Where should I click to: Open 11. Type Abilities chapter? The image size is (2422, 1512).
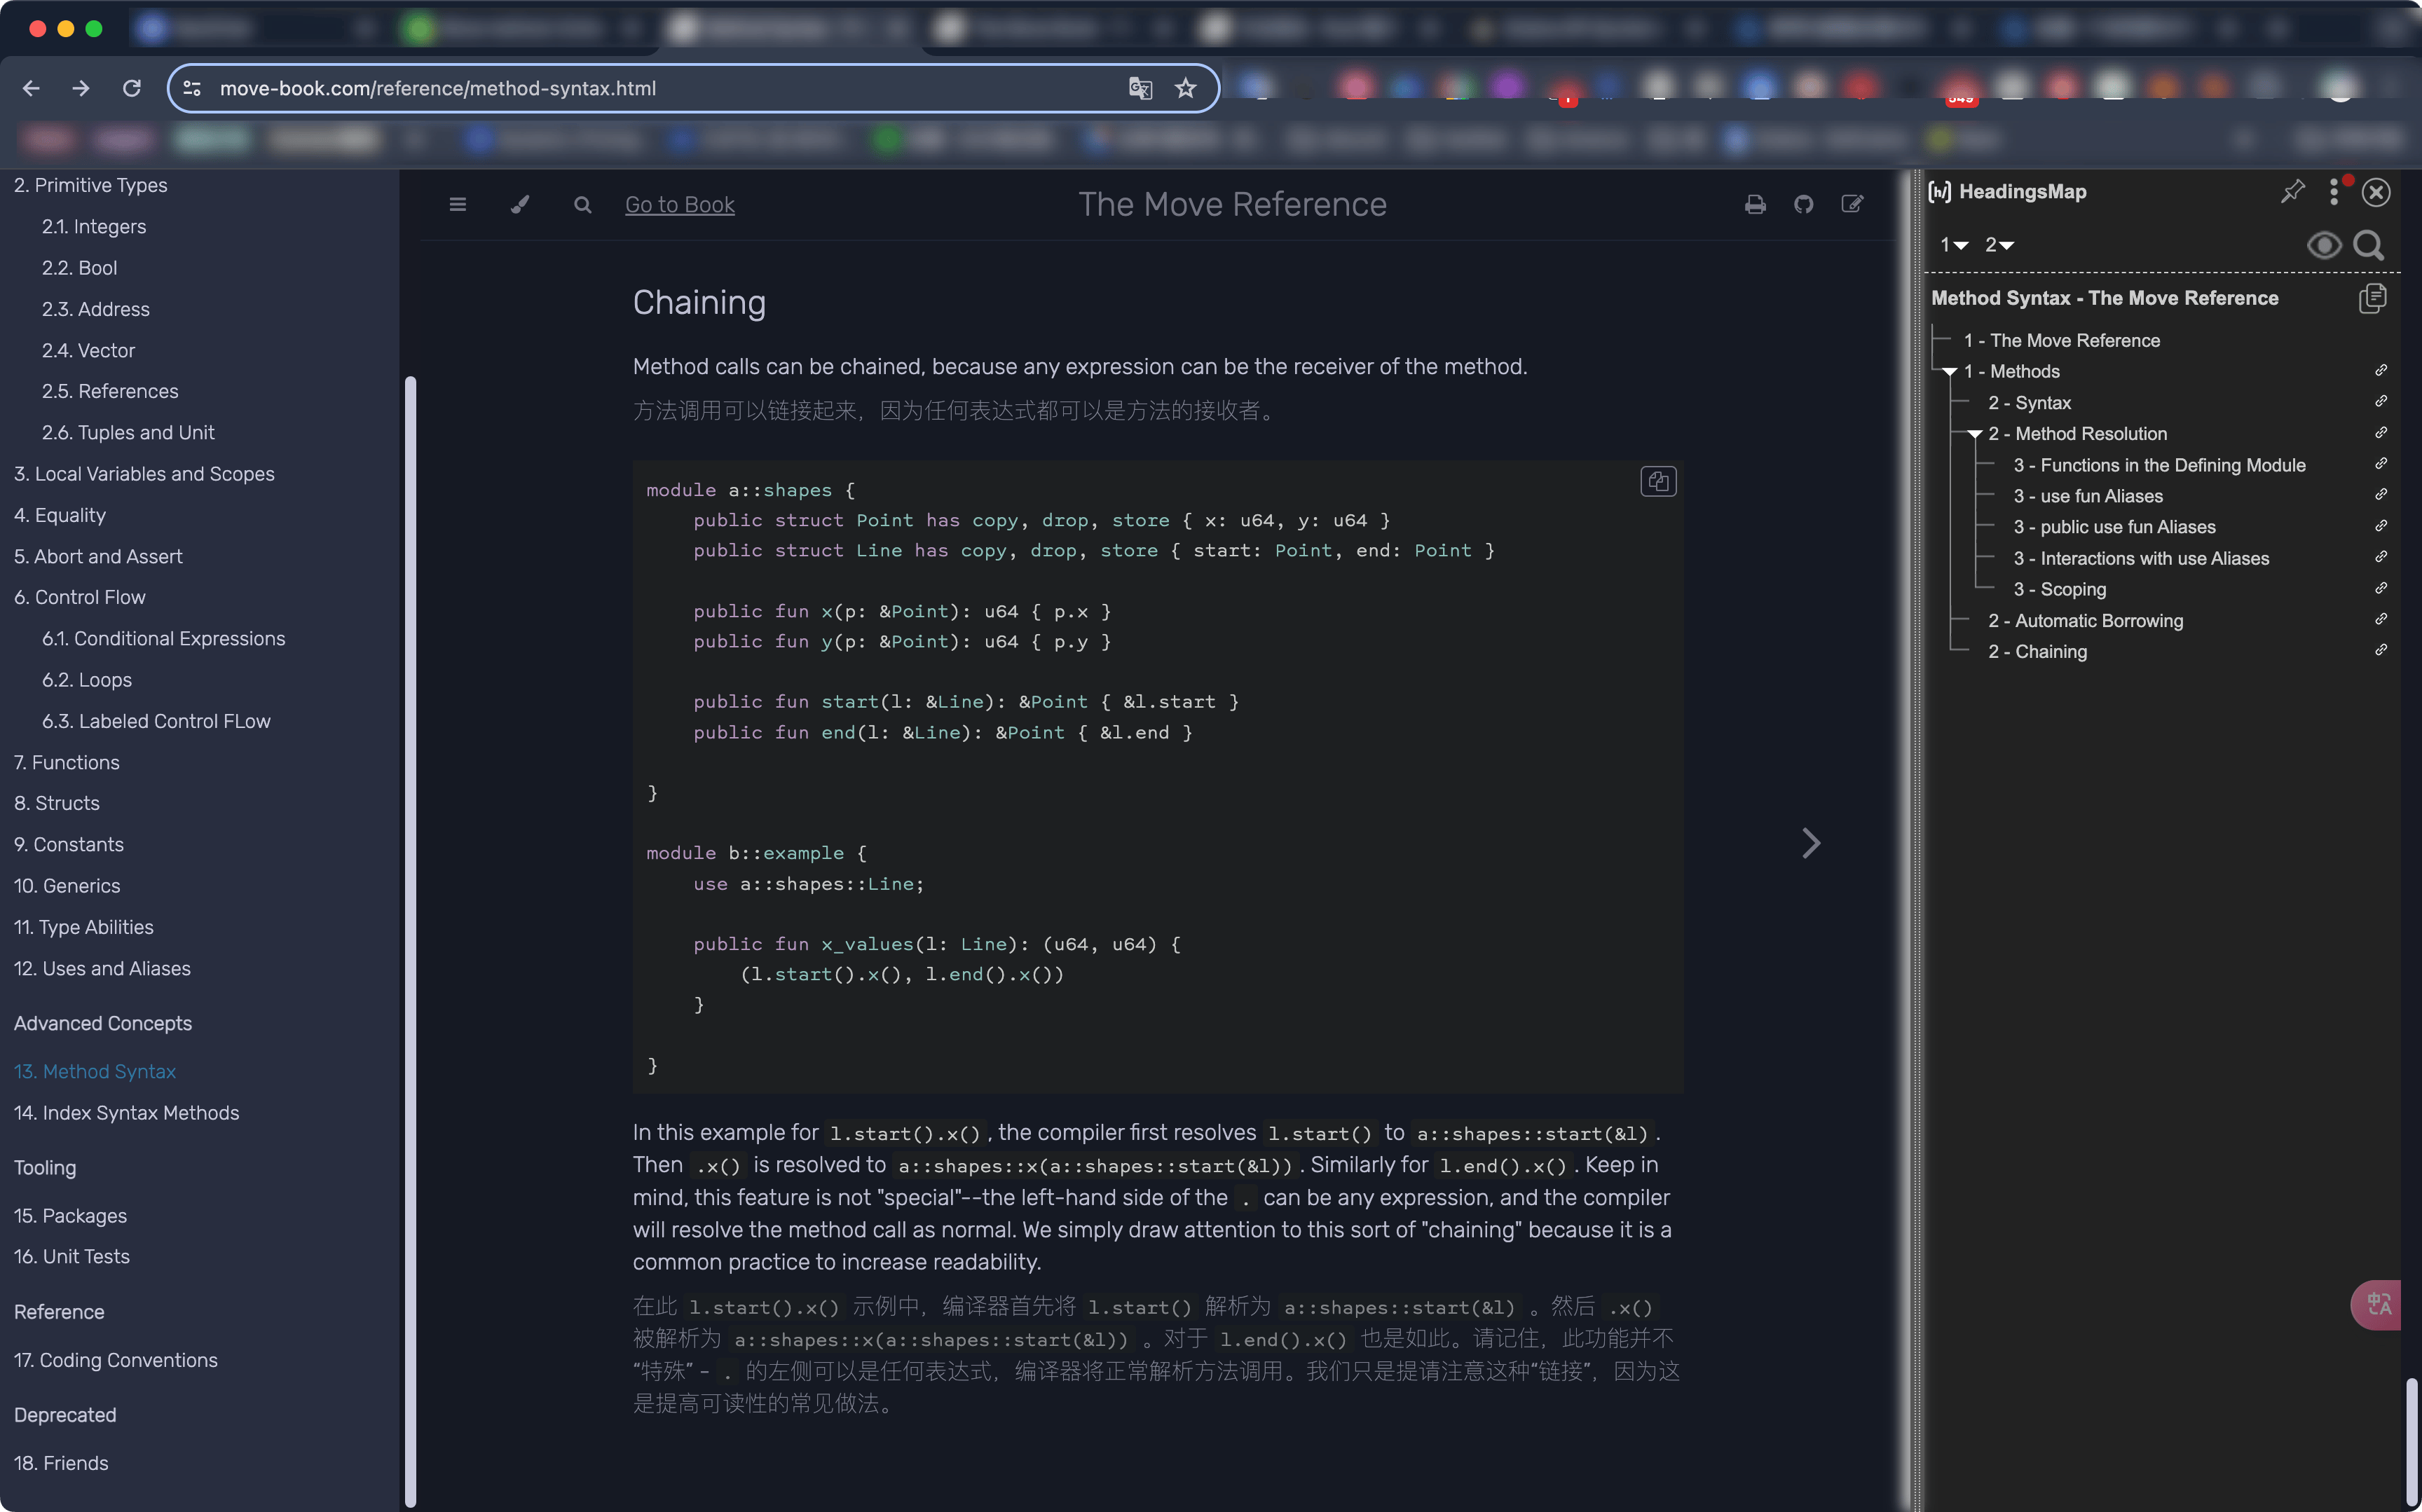(x=84, y=928)
